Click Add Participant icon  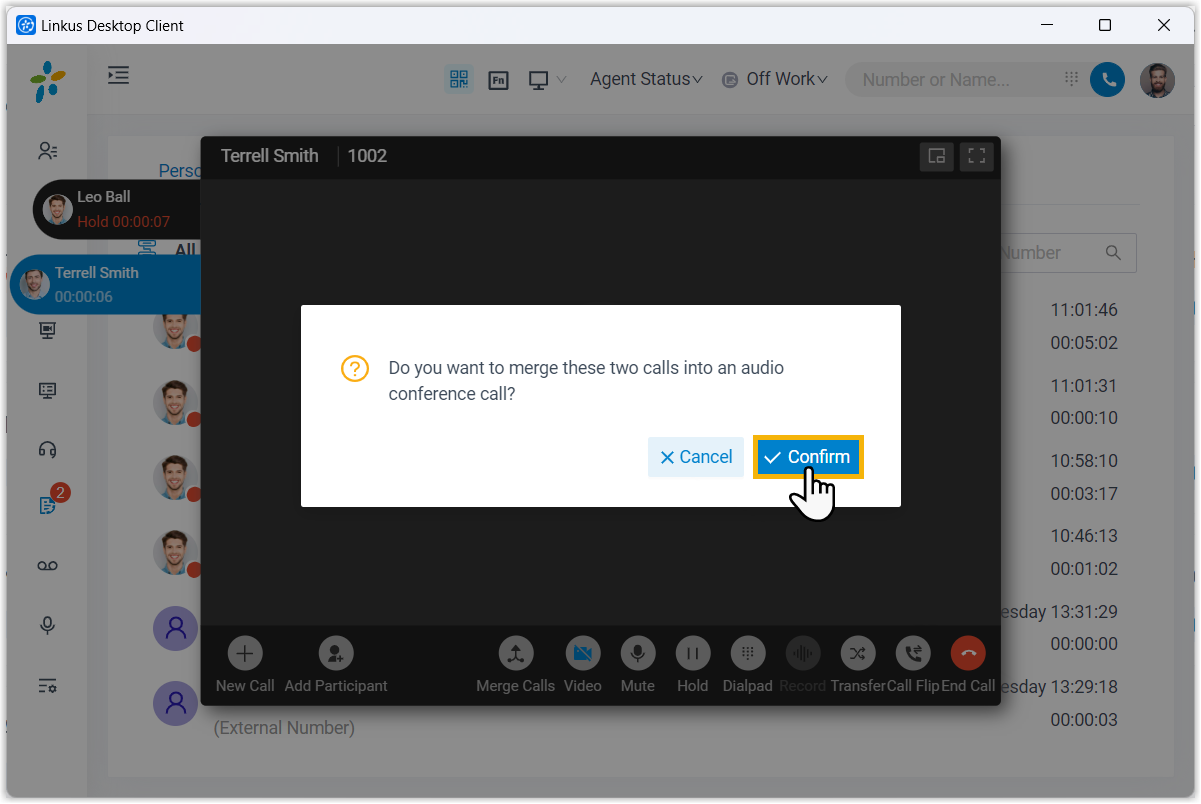tap(336, 654)
